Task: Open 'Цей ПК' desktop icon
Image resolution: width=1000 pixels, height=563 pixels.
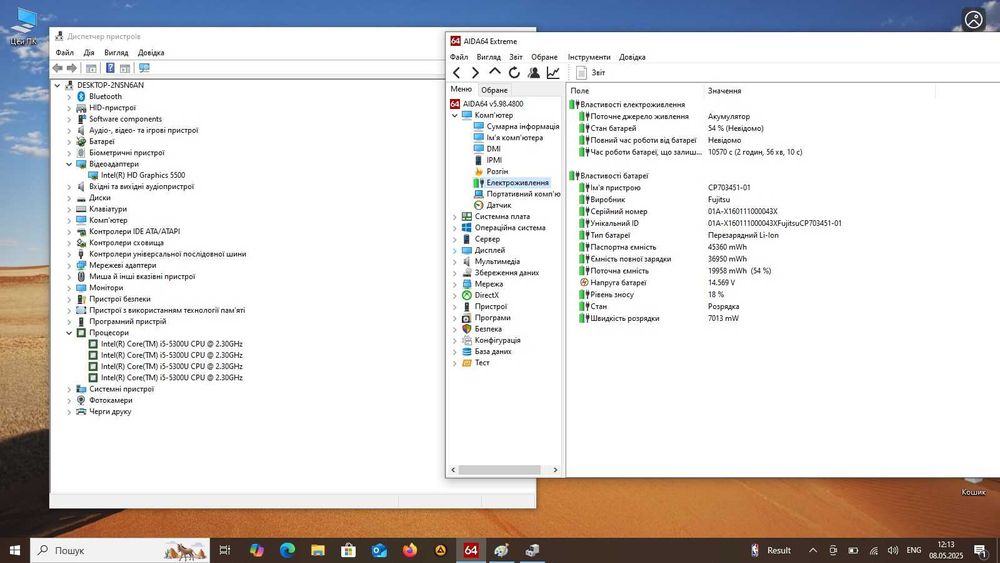Action: [24, 27]
